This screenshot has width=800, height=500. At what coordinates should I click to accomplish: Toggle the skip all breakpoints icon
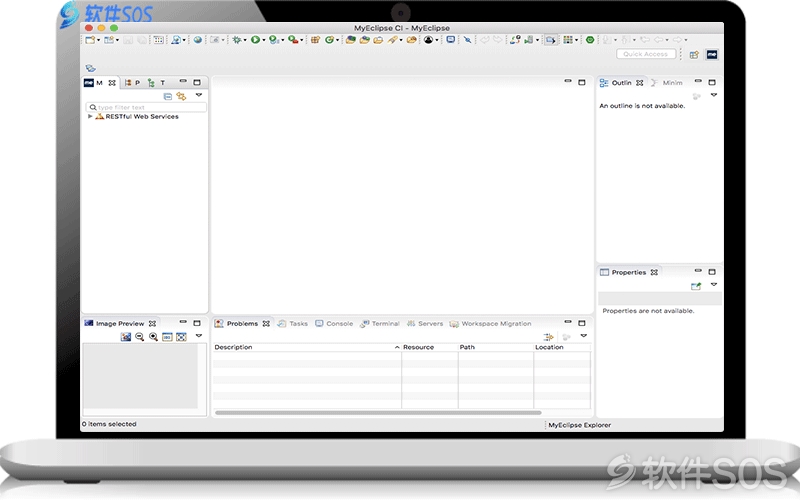tap(467, 40)
